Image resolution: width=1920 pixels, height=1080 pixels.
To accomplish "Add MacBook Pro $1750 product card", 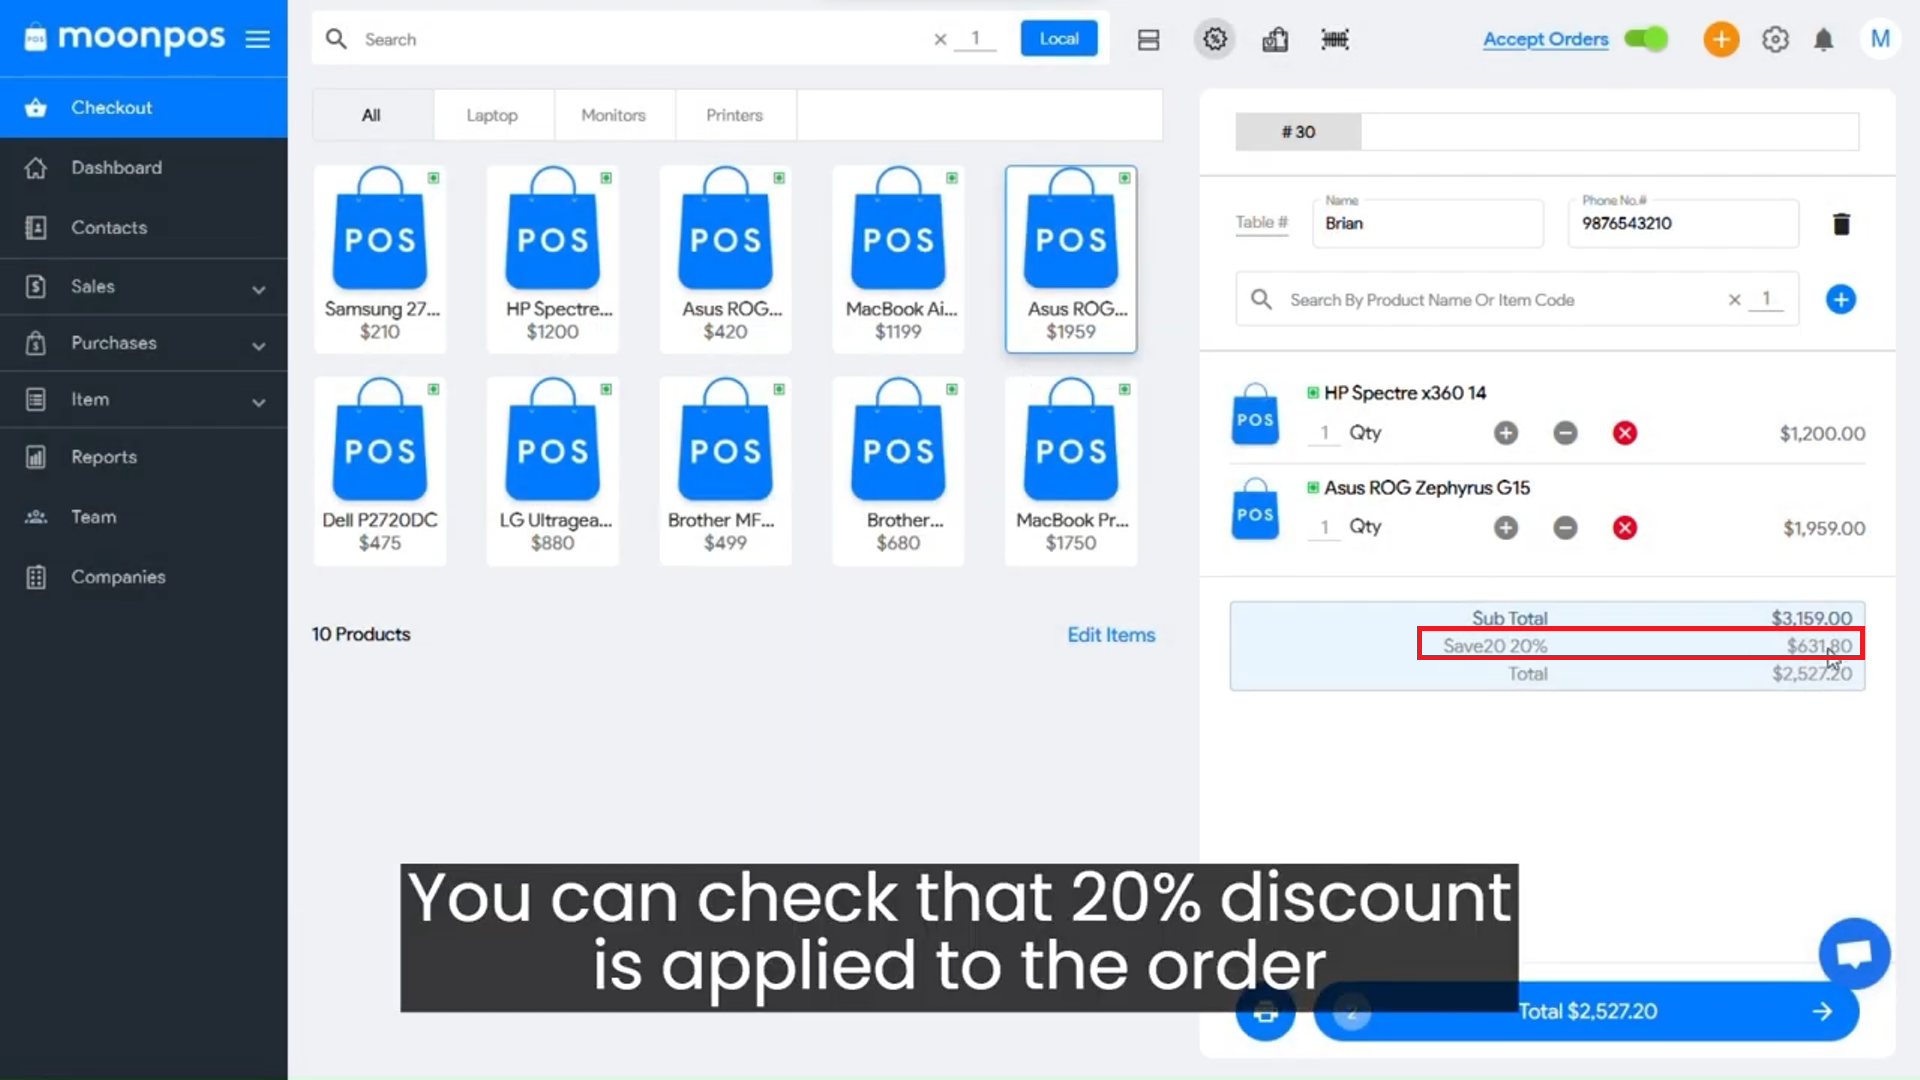I will (1071, 471).
